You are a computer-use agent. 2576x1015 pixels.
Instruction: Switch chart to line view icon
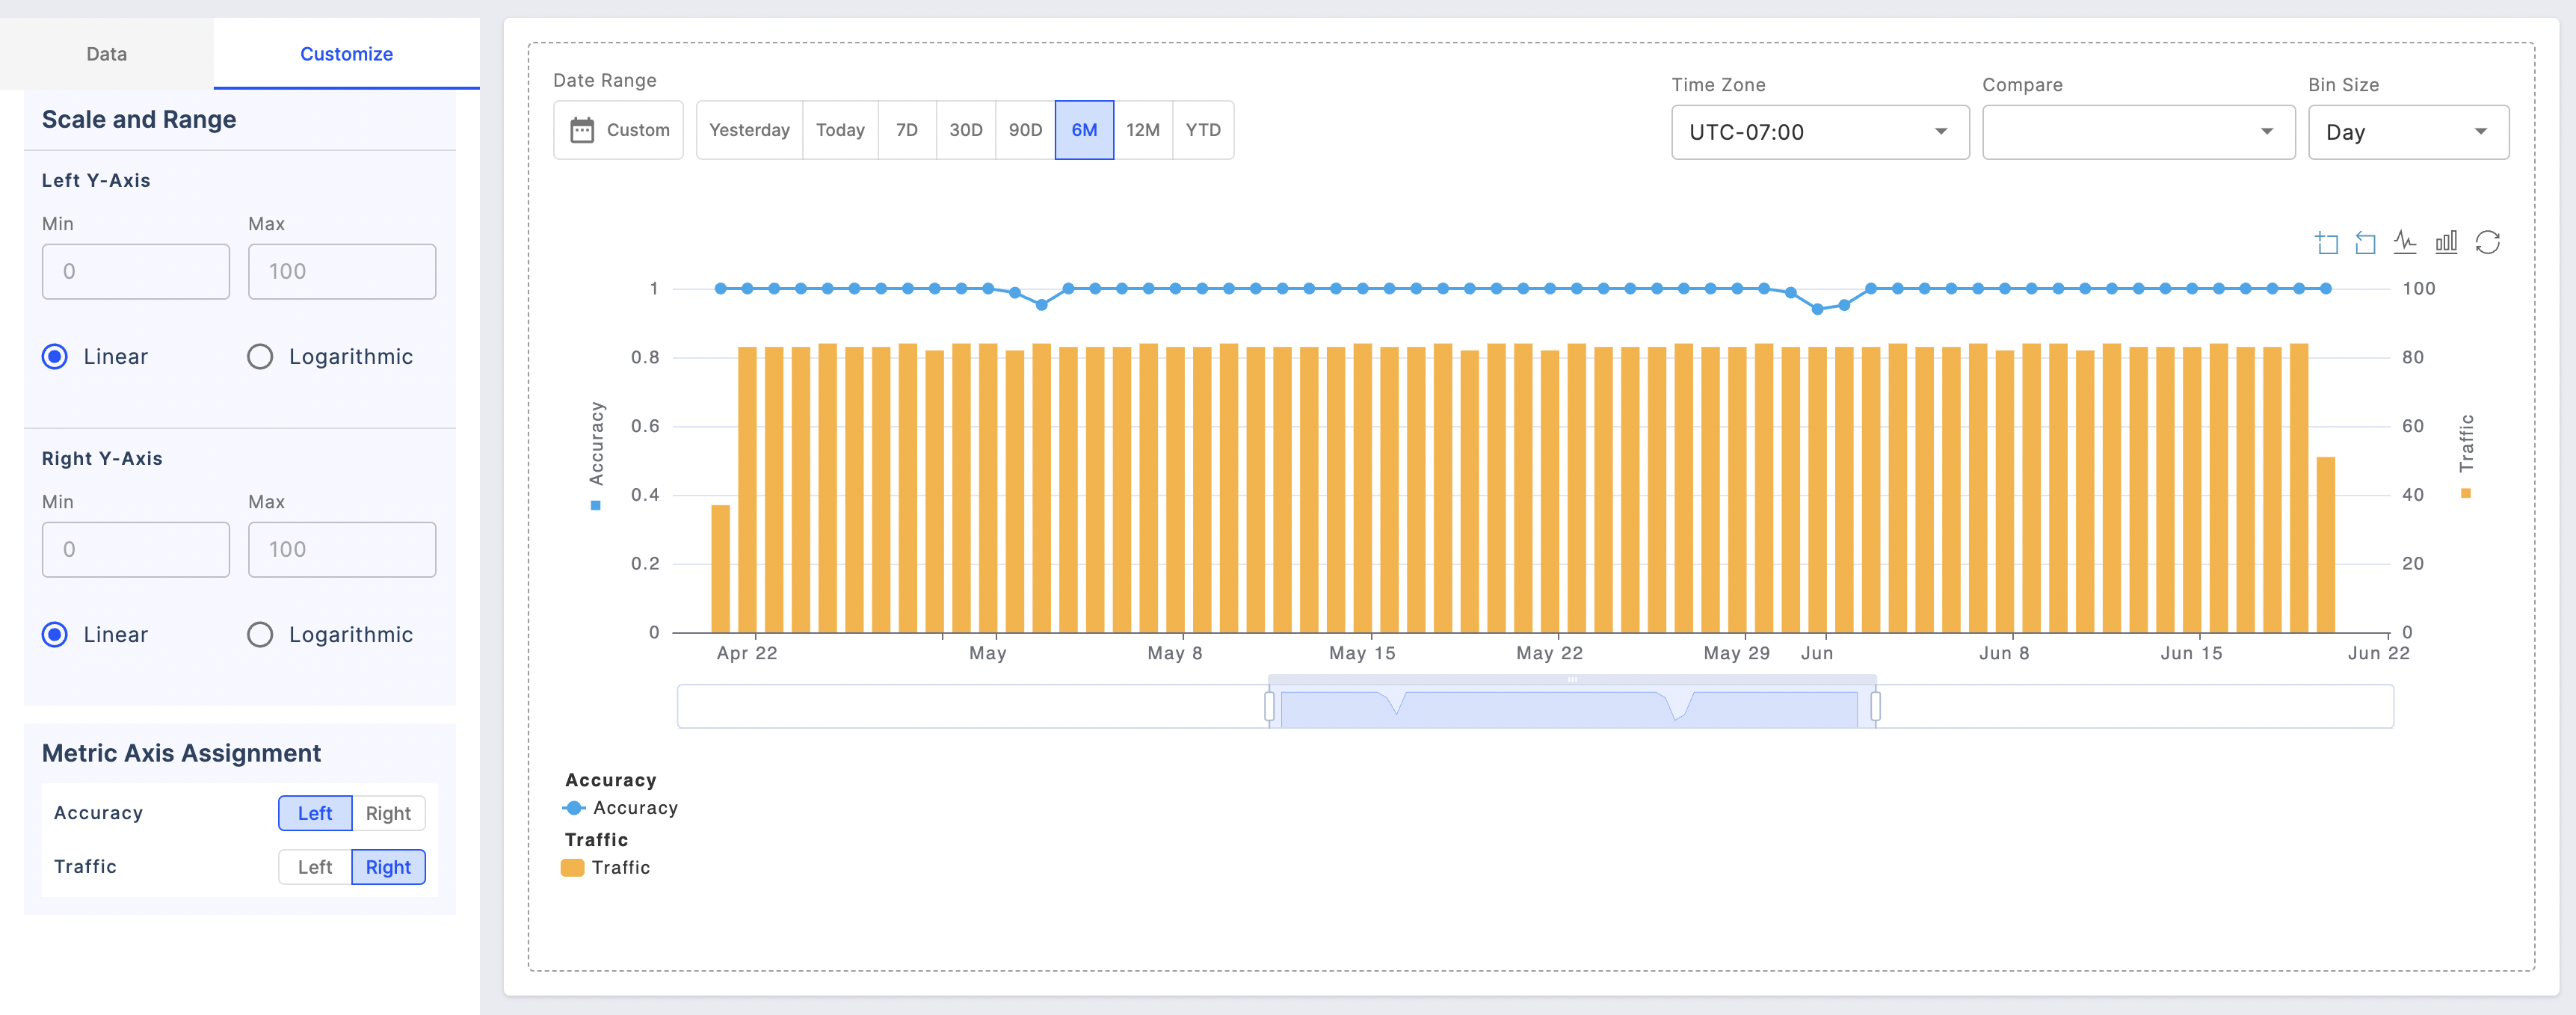[x=2405, y=243]
